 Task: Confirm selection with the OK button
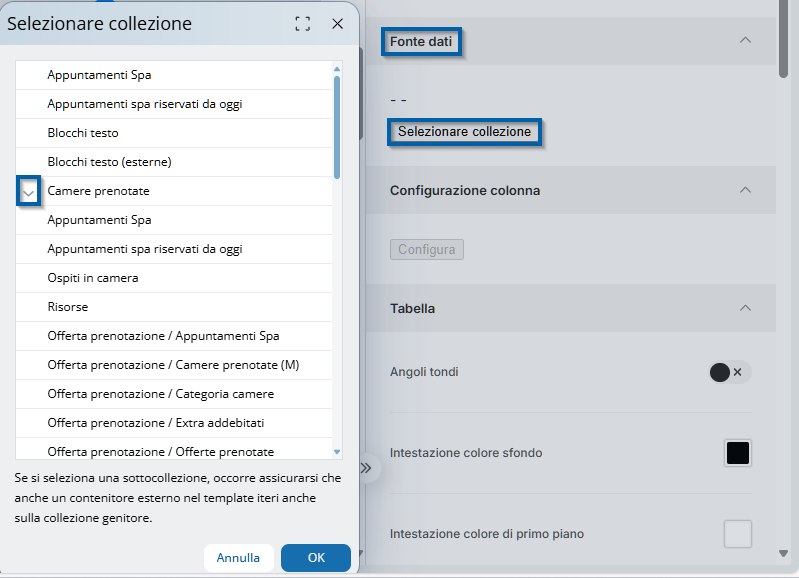click(x=315, y=558)
